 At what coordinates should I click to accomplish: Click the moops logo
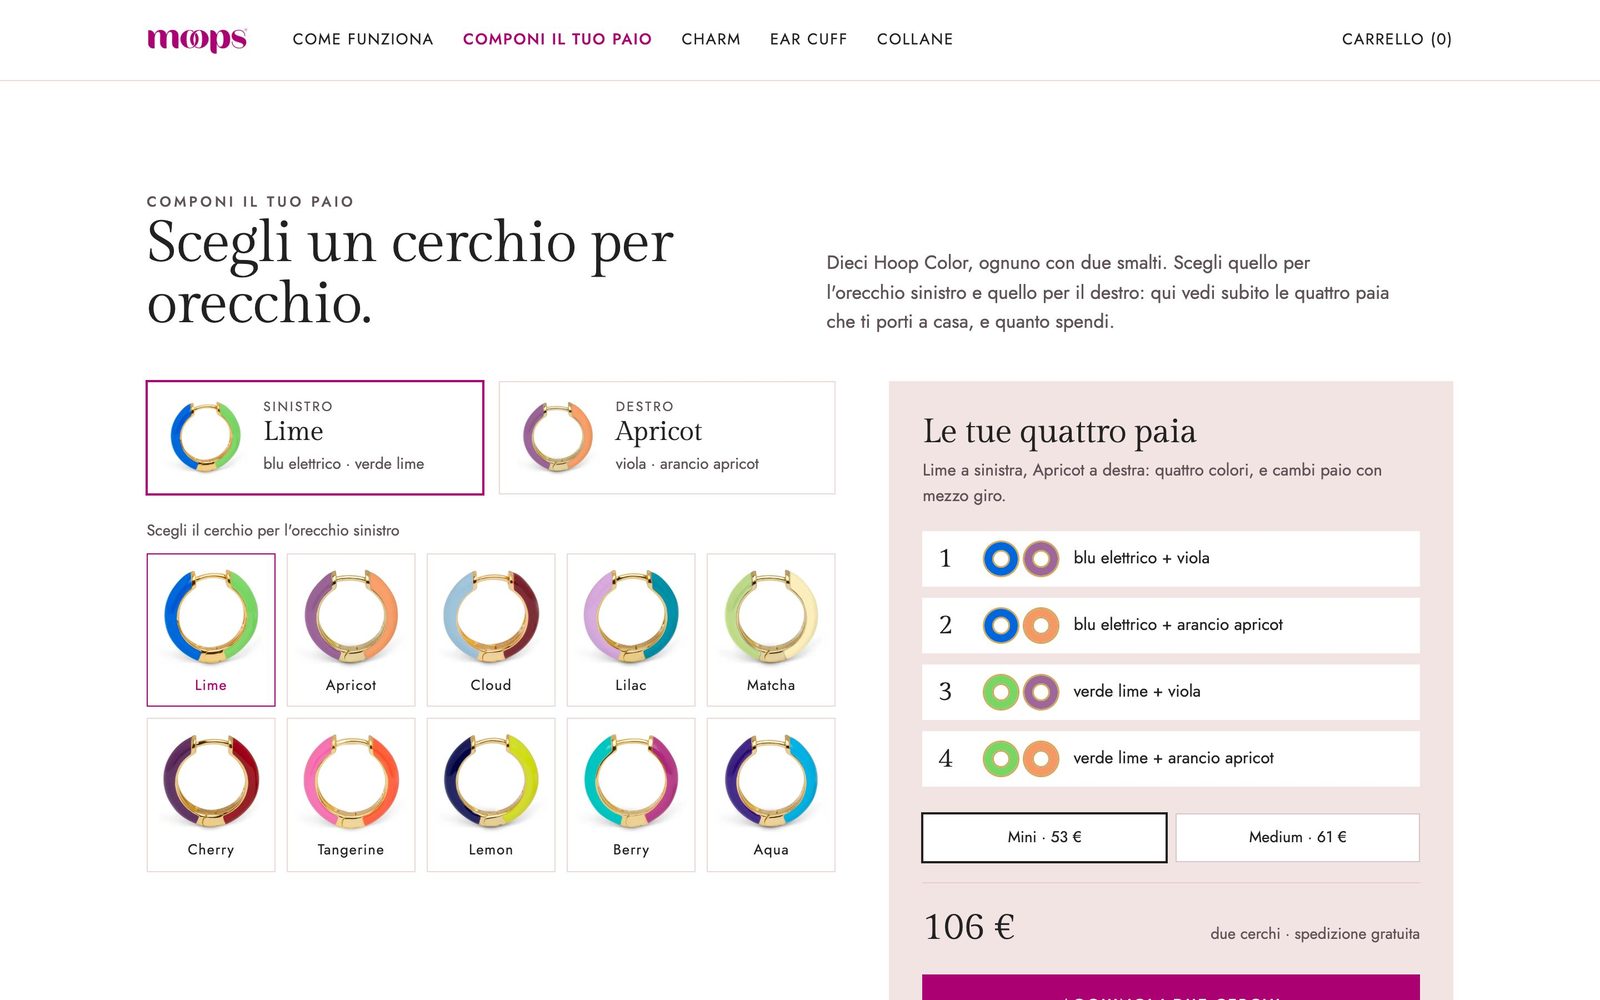[197, 39]
